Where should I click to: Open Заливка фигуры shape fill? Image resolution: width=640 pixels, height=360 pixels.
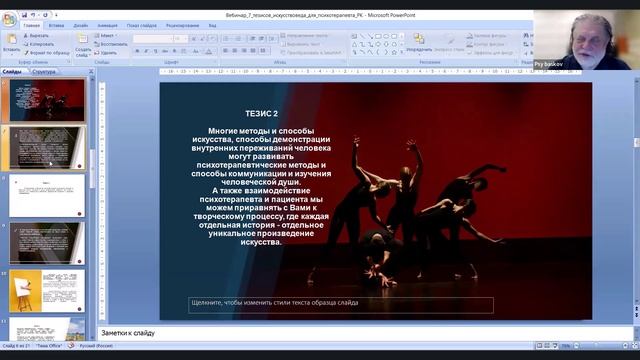(x=487, y=36)
